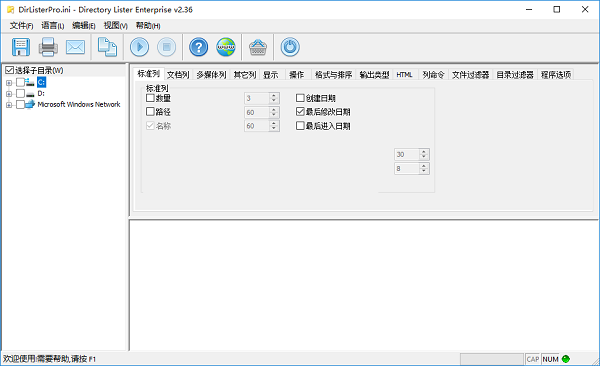Click the 路径 width input field showing 60

click(x=257, y=112)
